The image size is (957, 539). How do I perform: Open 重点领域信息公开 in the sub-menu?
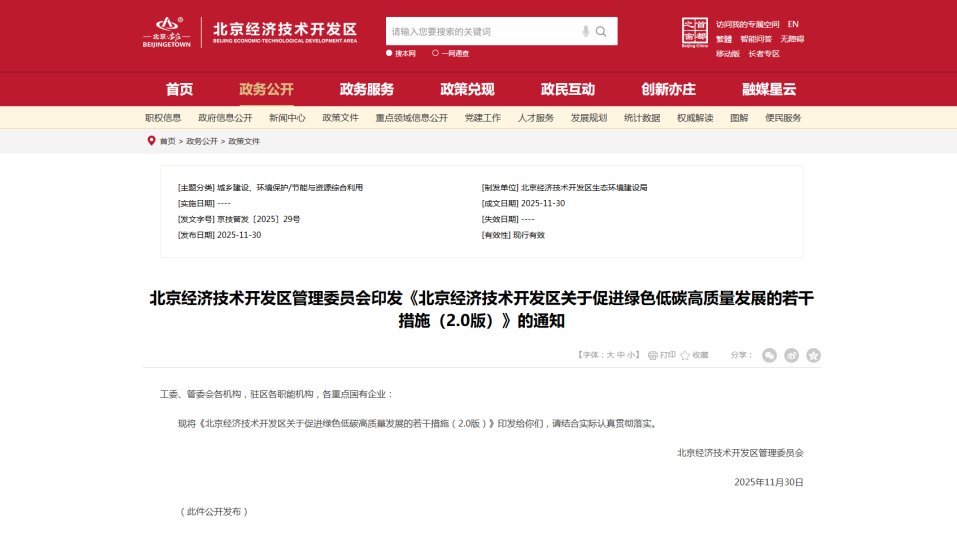click(411, 118)
